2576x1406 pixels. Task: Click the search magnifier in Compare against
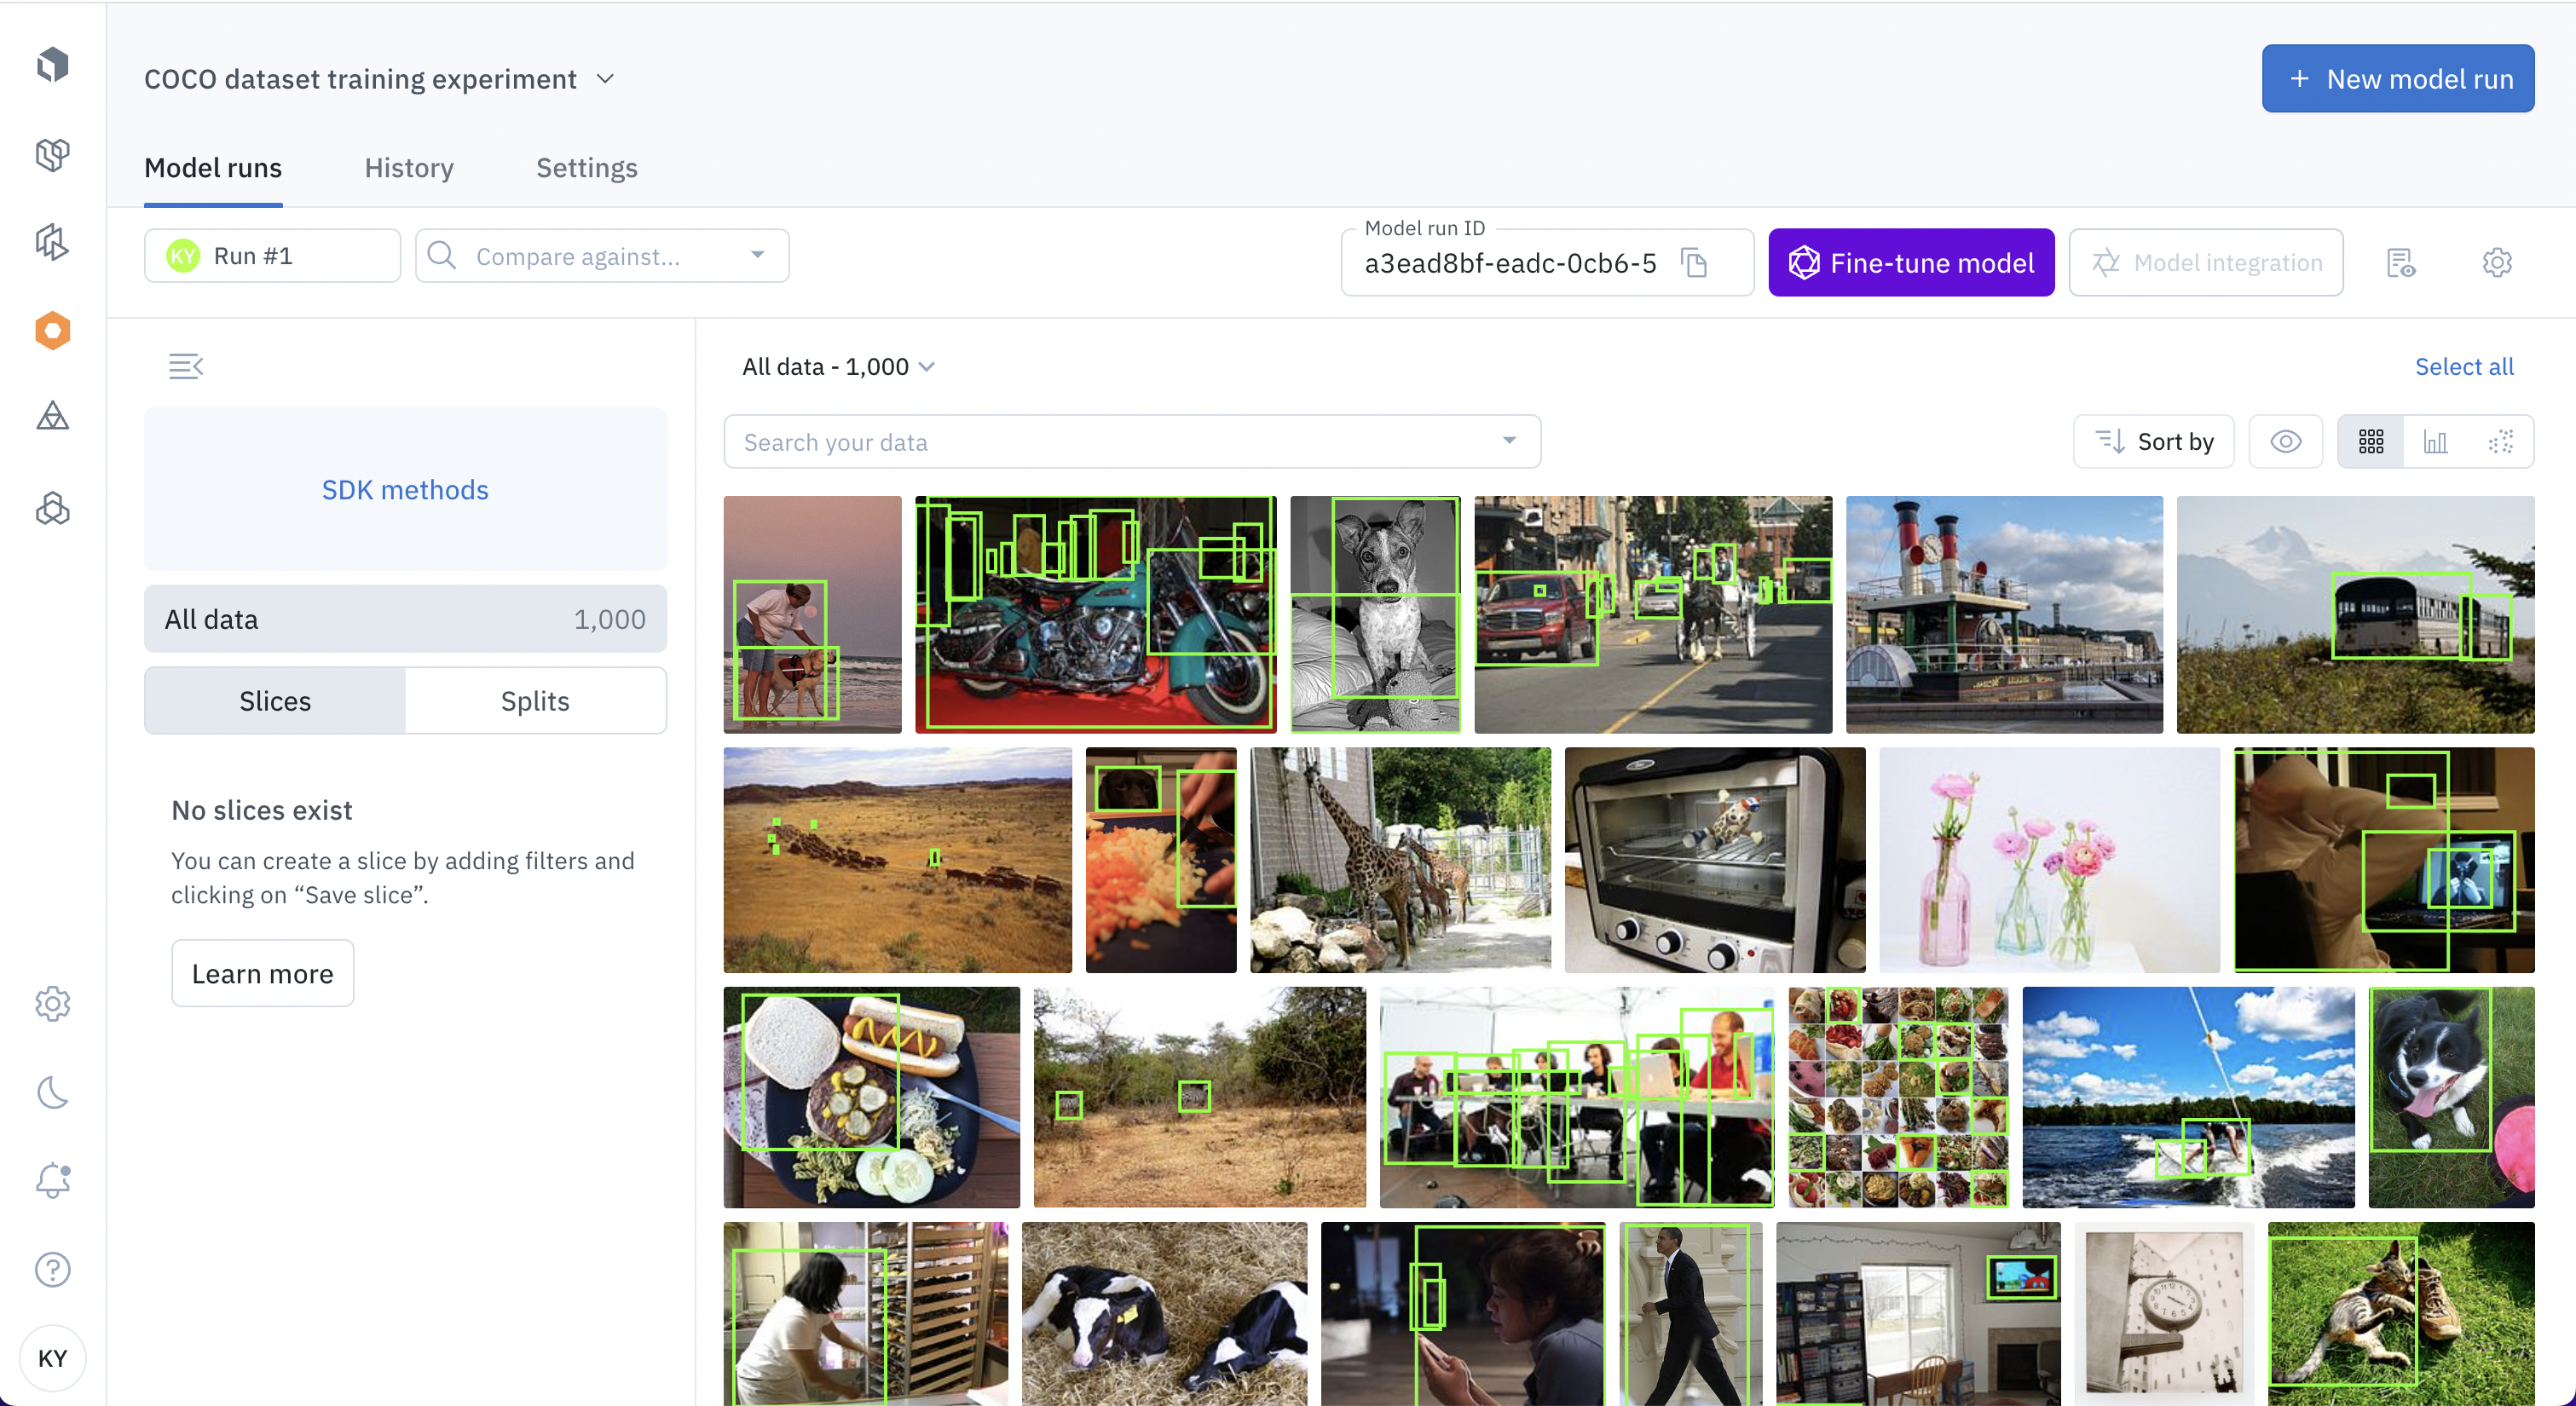[x=442, y=256]
